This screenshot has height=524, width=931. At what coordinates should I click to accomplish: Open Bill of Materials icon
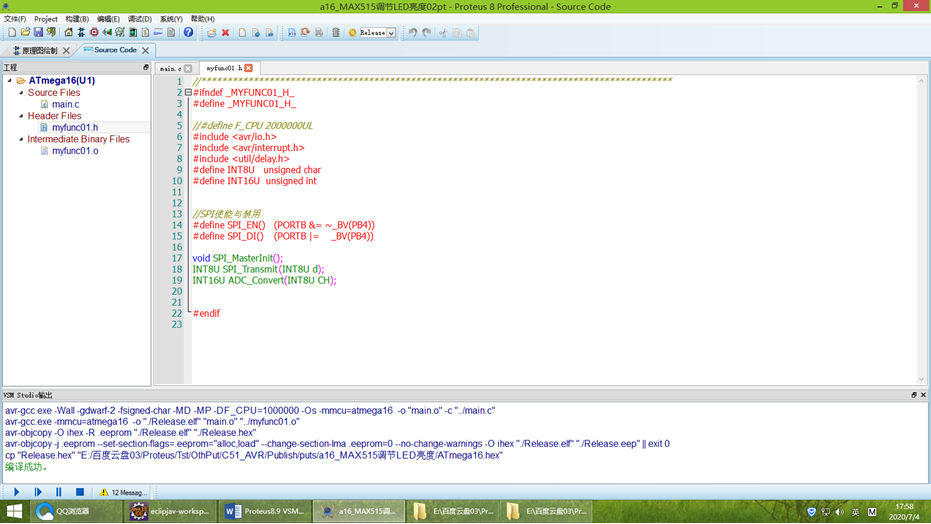pos(145,33)
